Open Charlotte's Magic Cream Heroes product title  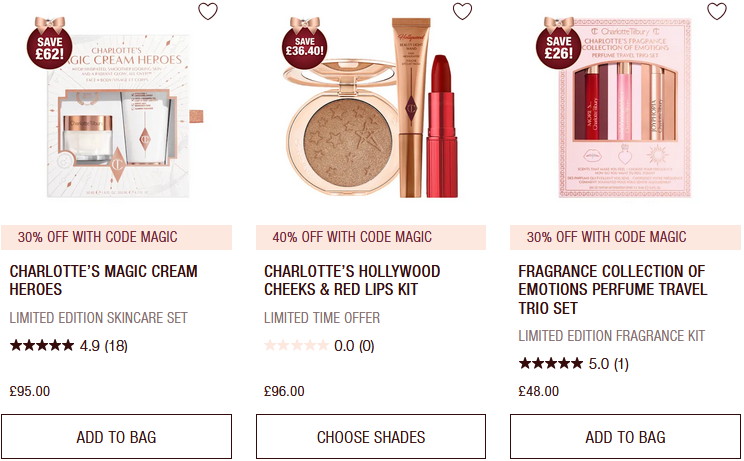pos(103,280)
